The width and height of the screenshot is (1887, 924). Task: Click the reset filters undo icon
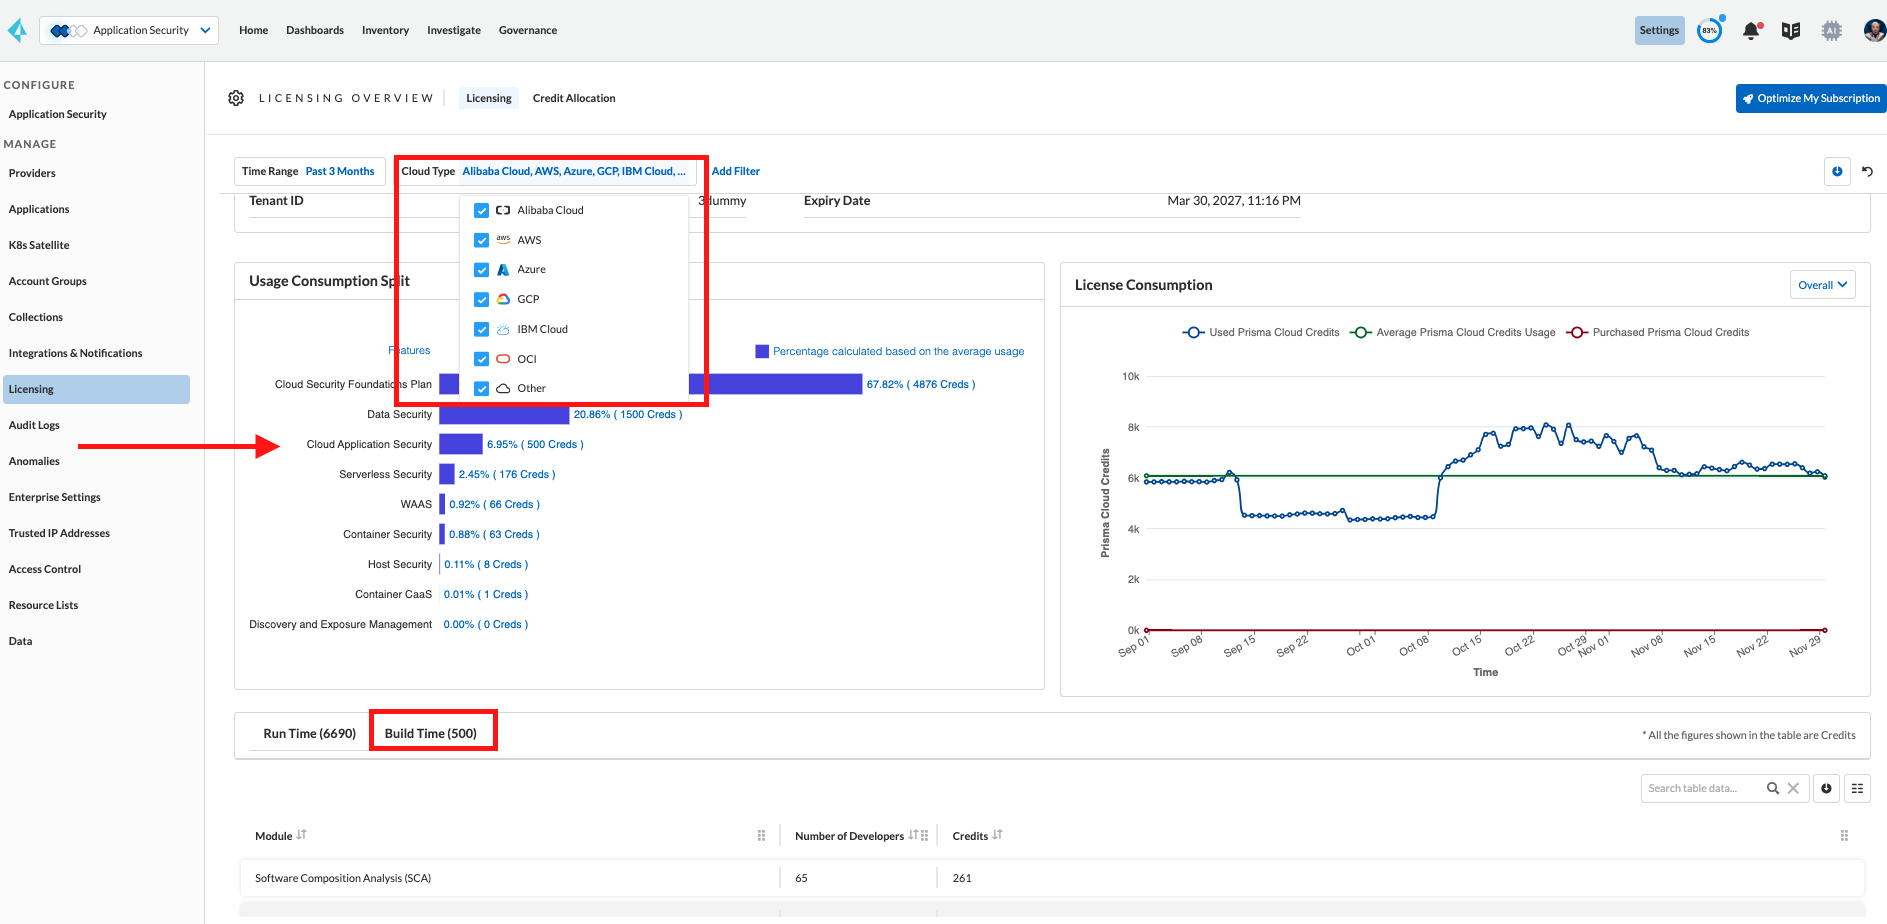(x=1867, y=172)
